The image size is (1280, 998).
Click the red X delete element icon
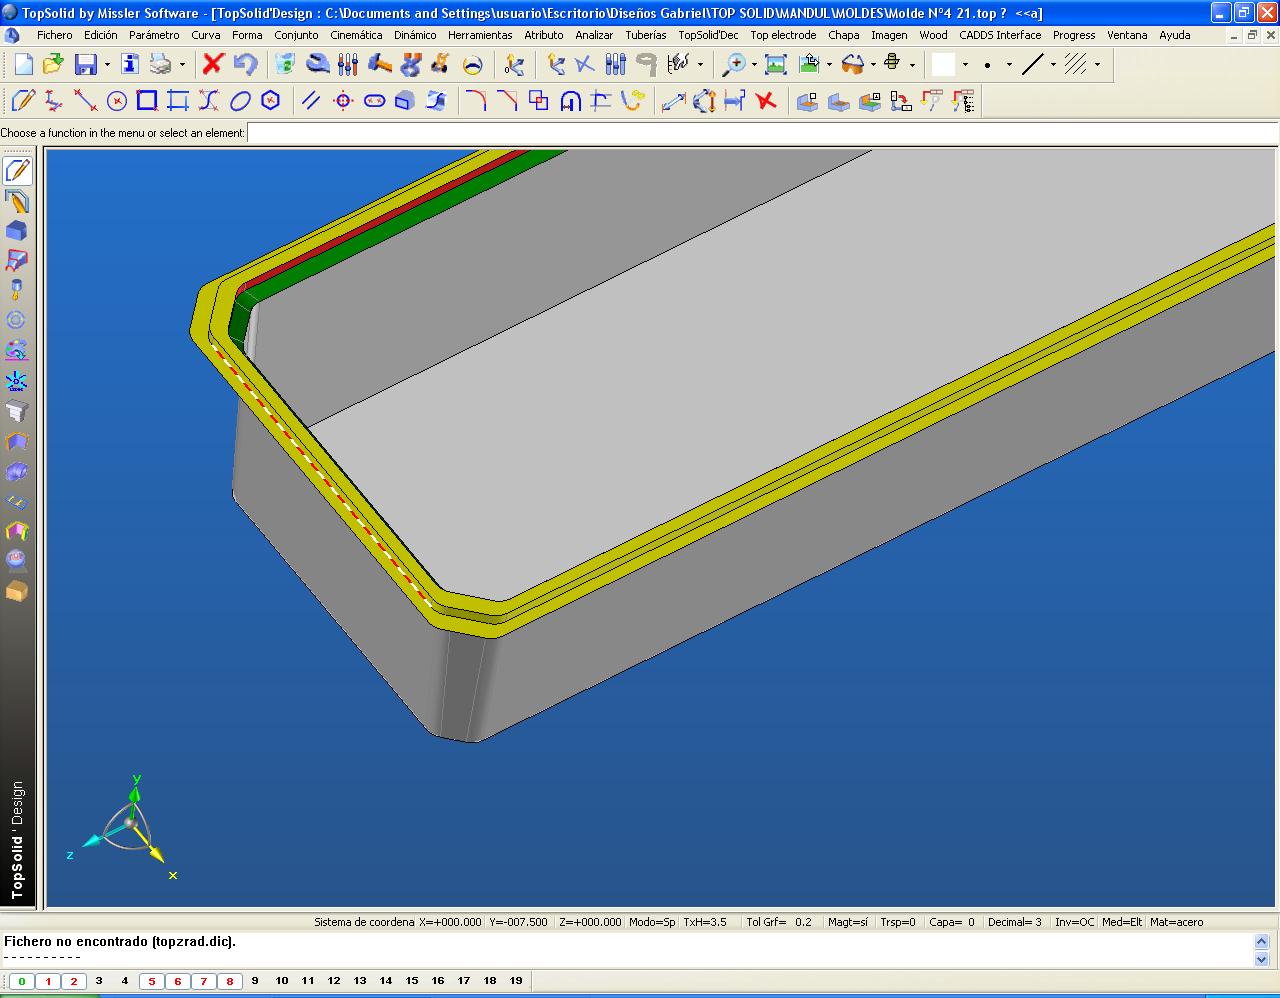(x=212, y=64)
